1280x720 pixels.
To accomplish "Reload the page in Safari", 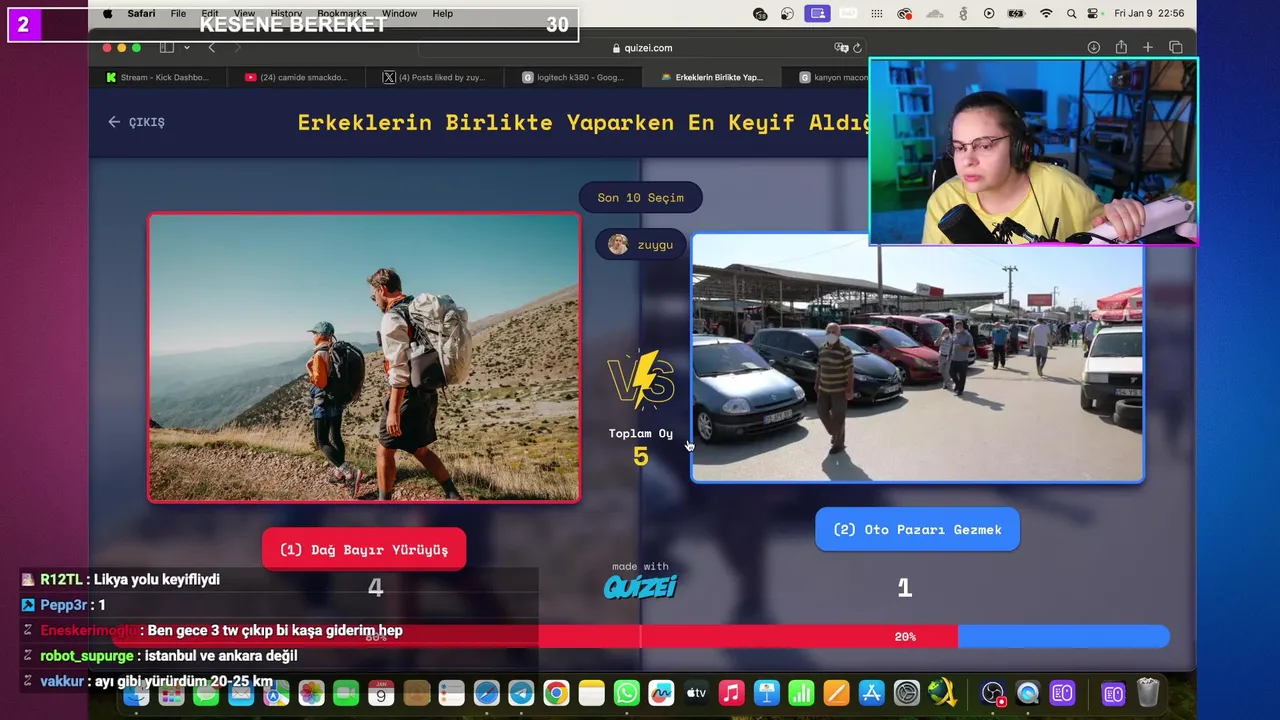I will [x=857, y=48].
